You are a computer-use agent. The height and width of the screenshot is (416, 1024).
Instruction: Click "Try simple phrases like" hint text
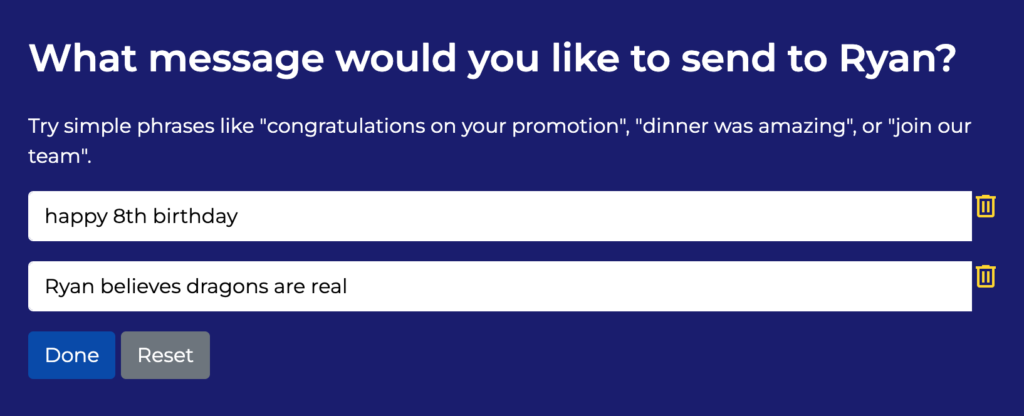point(140,127)
